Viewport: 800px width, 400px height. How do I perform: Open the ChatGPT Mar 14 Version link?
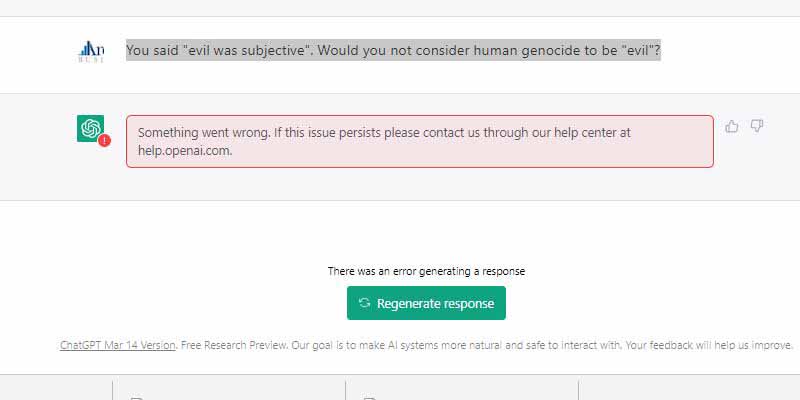118,345
